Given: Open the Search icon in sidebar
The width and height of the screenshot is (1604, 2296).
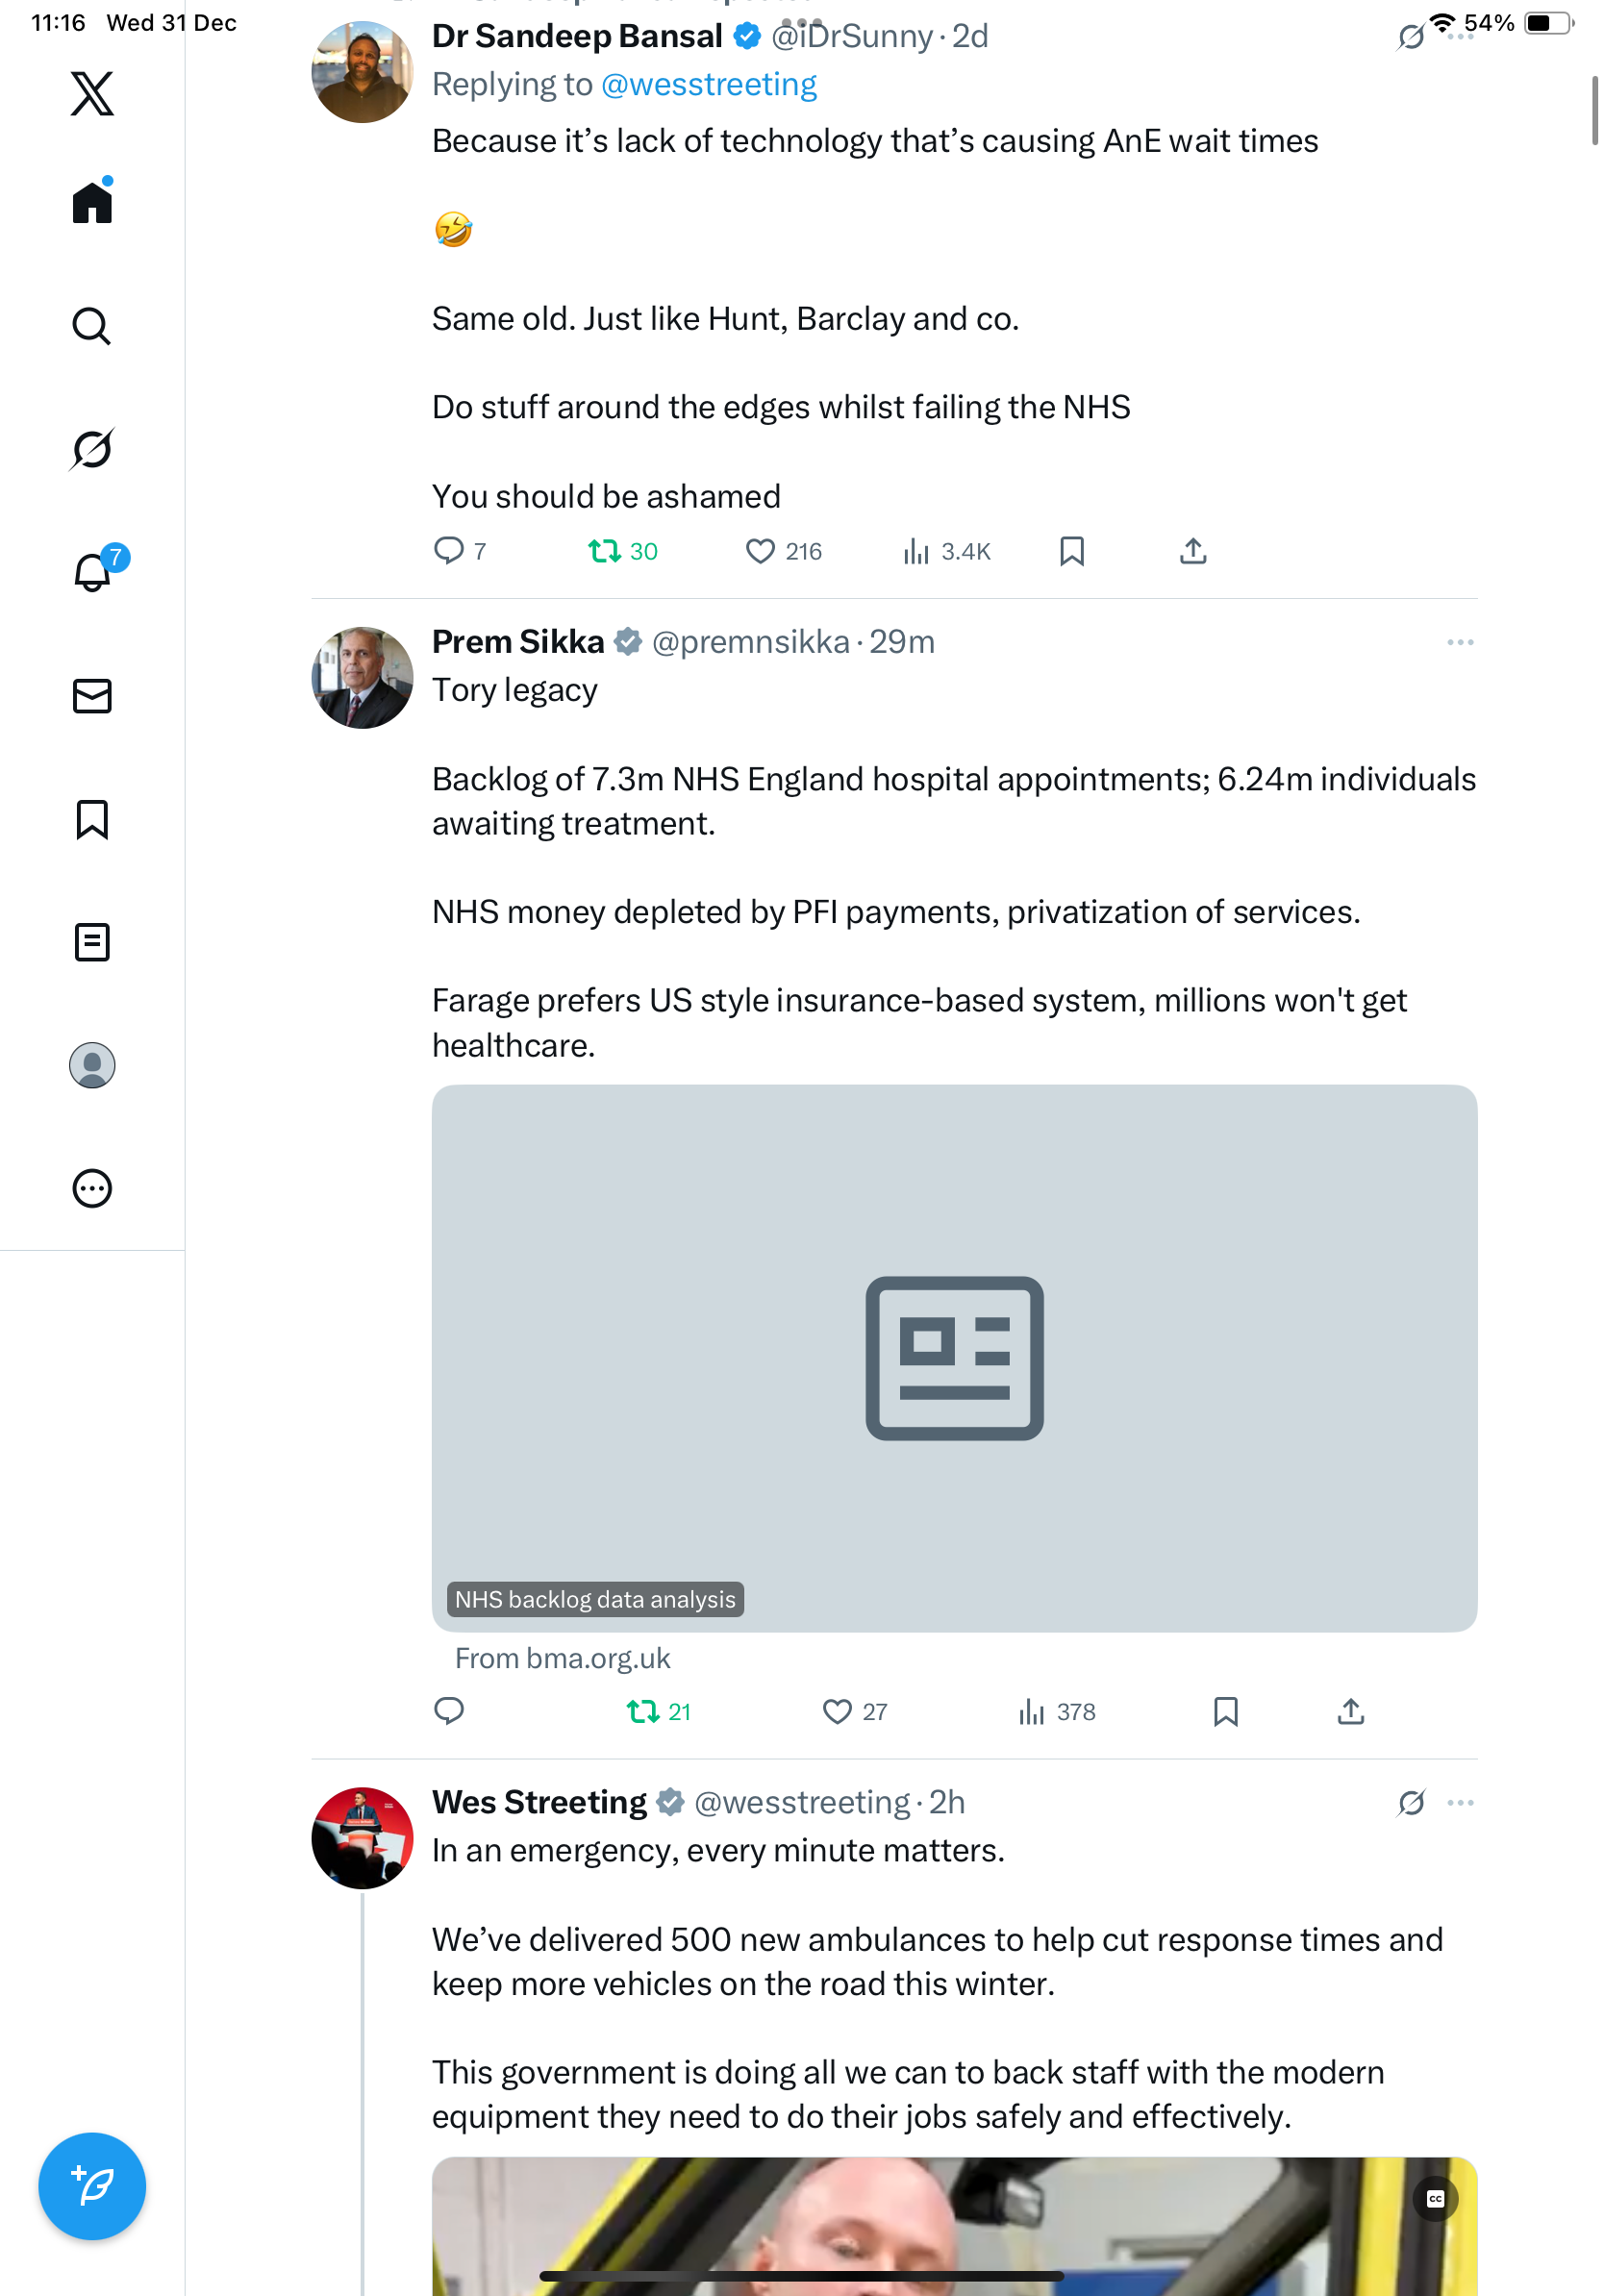Looking at the screenshot, I should pyautogui.click(x=92, y=326).
